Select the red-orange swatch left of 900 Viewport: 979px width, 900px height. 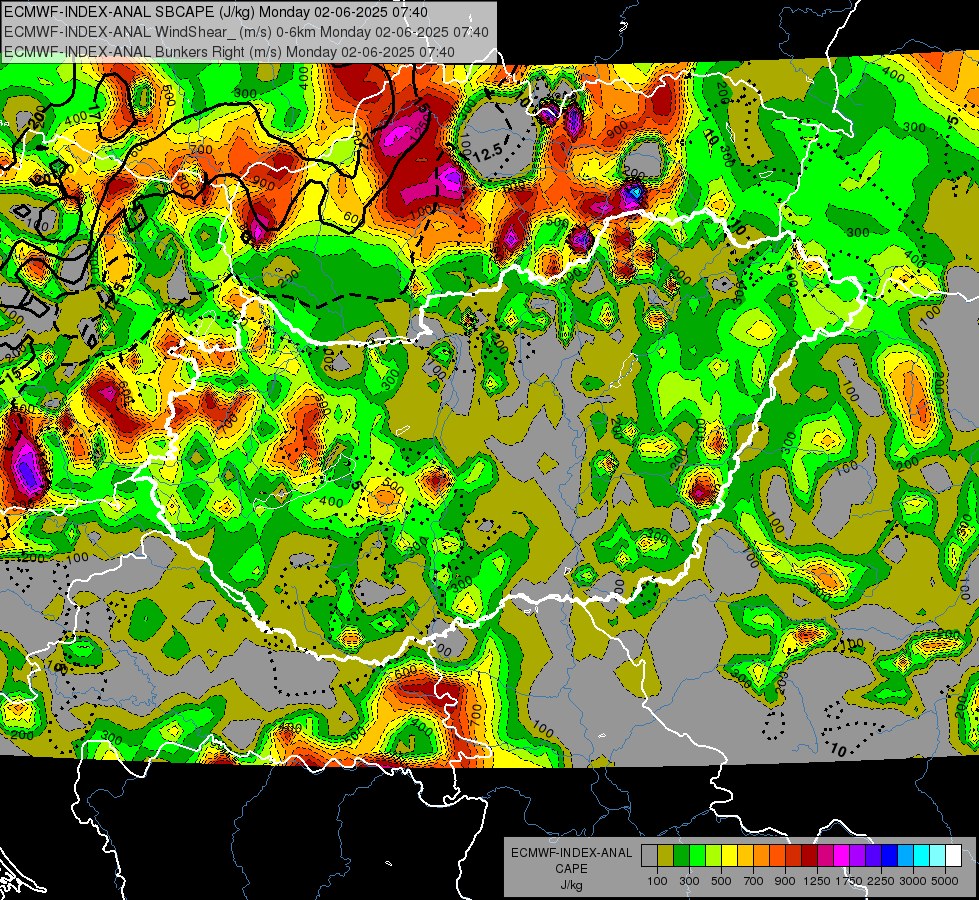pyautogui.click(x=777, y=856)
